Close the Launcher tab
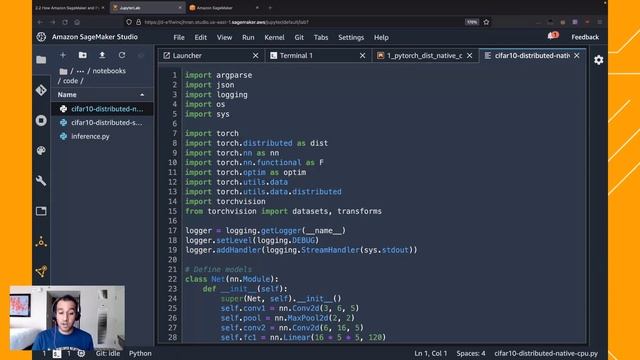Image resolution: width=640 pixels, height=360 pixels. [x=256, y=56]
